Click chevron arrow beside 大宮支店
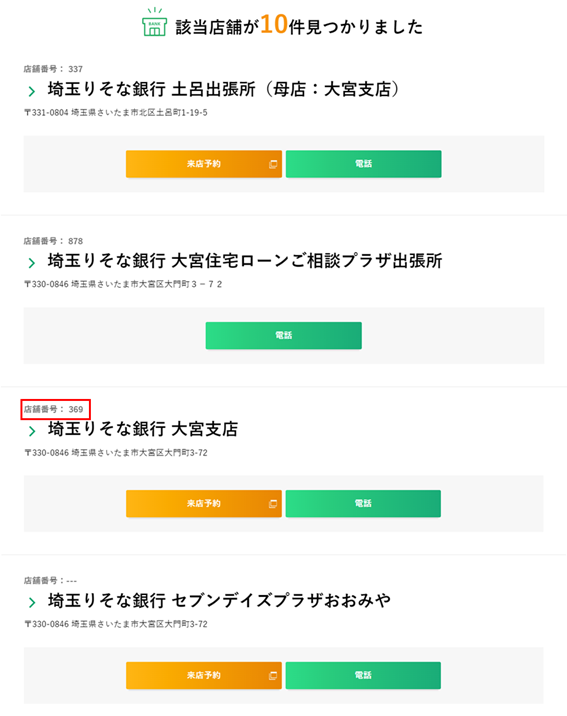 pyautogui.click(x=32, y=431)
